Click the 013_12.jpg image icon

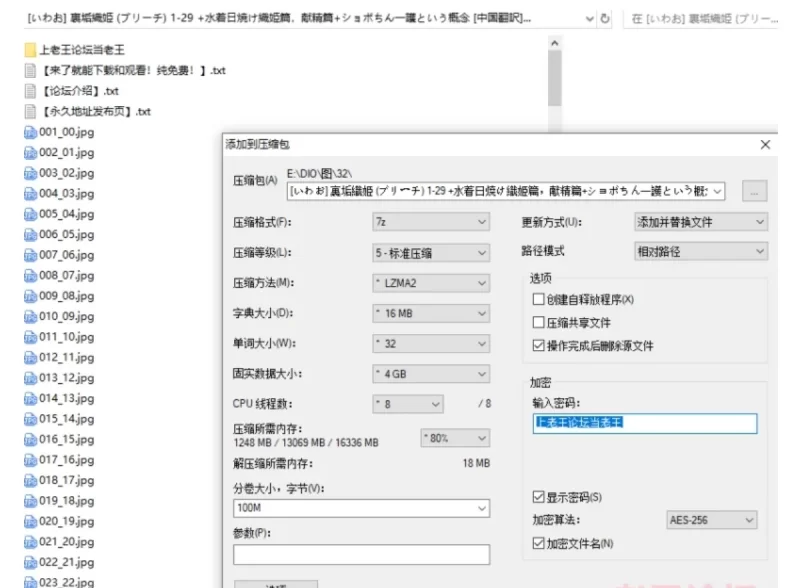click(x=30, y=378)
